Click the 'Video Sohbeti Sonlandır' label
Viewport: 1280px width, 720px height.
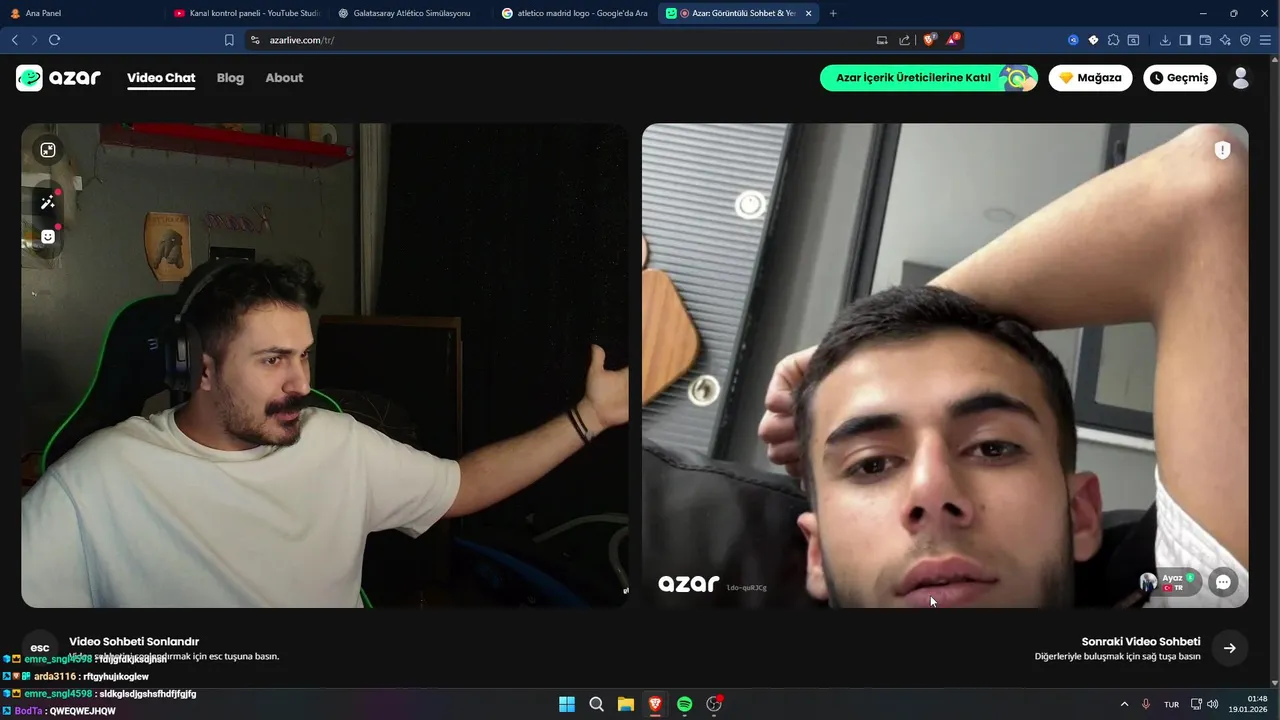click(x=134, y=642)
